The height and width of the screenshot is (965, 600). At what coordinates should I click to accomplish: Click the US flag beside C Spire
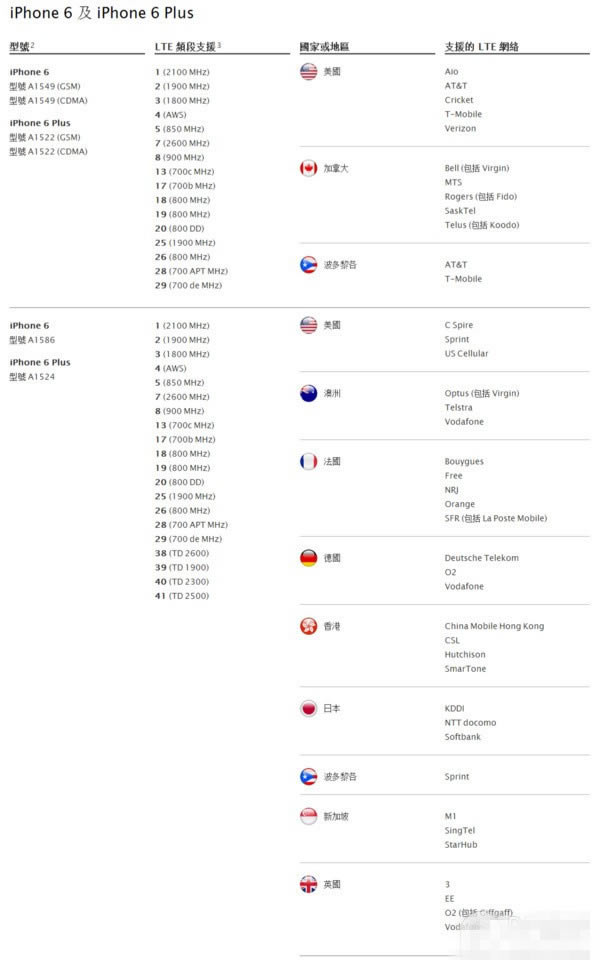click(308, 325)
